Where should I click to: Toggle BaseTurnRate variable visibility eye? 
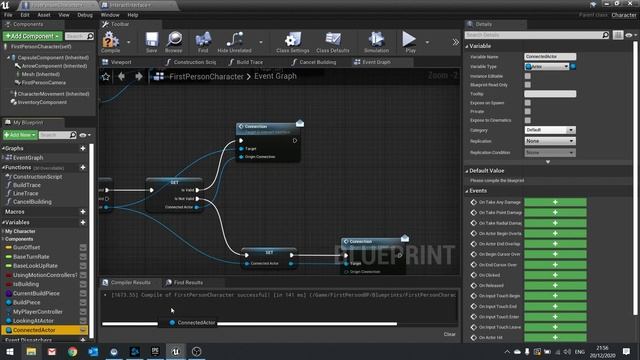(x=83, y=257)
